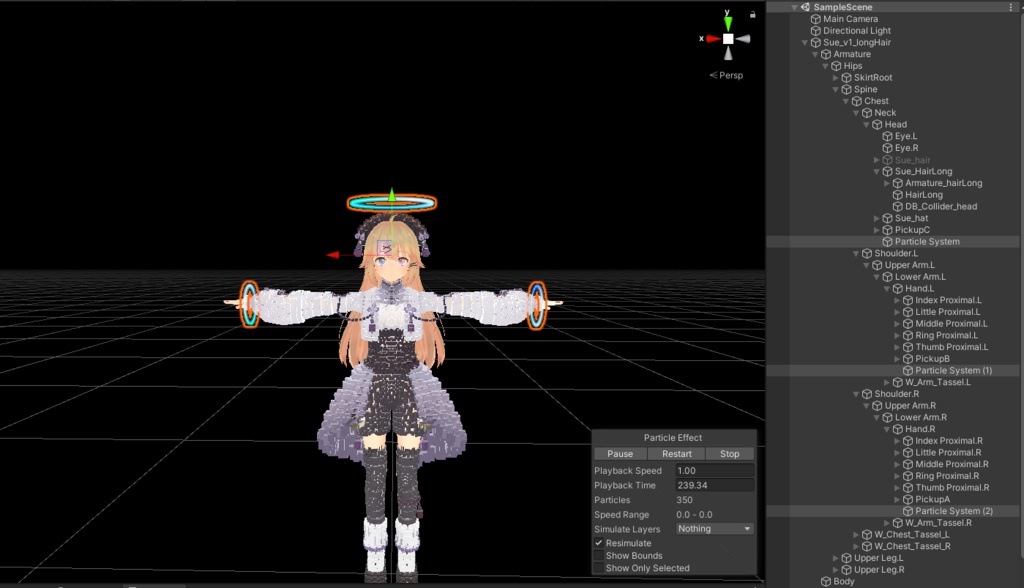Click the PickupA cube icon

908,499
